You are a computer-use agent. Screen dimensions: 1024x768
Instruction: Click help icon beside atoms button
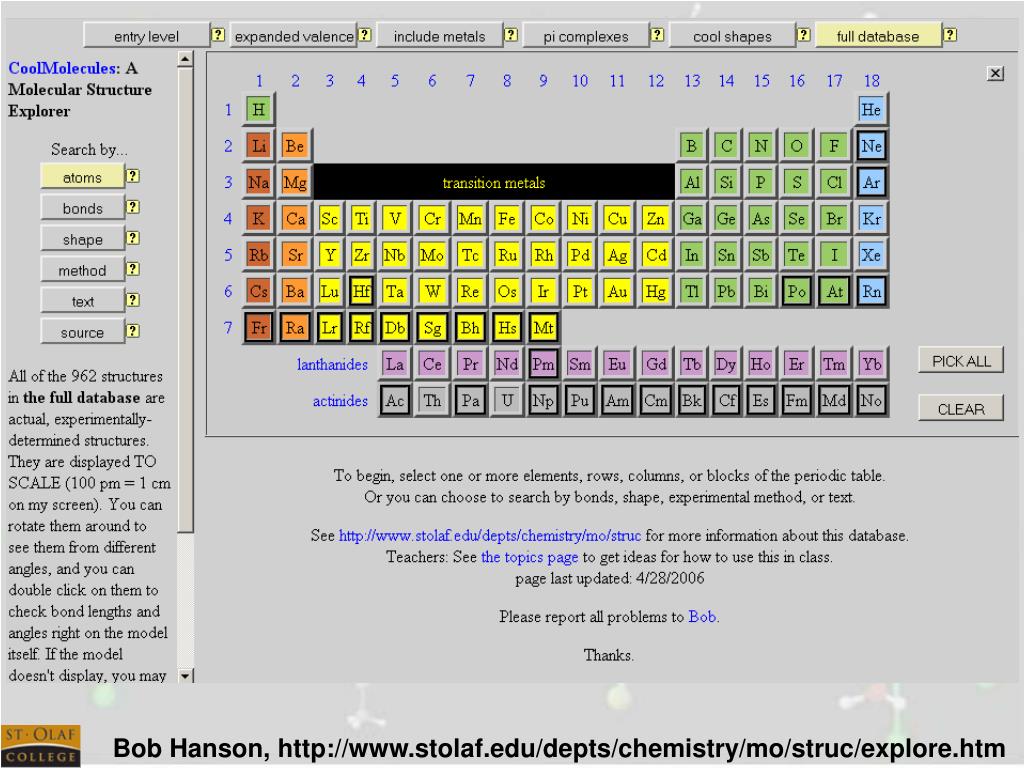133,176
